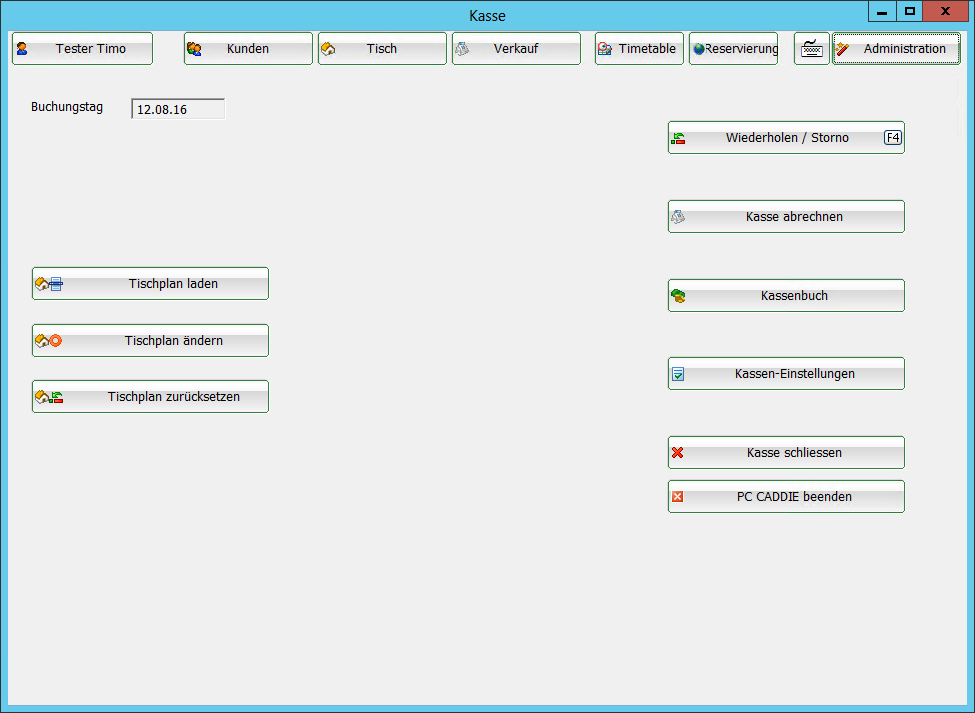Click the globe icon on Reservierung

(699, 49)
